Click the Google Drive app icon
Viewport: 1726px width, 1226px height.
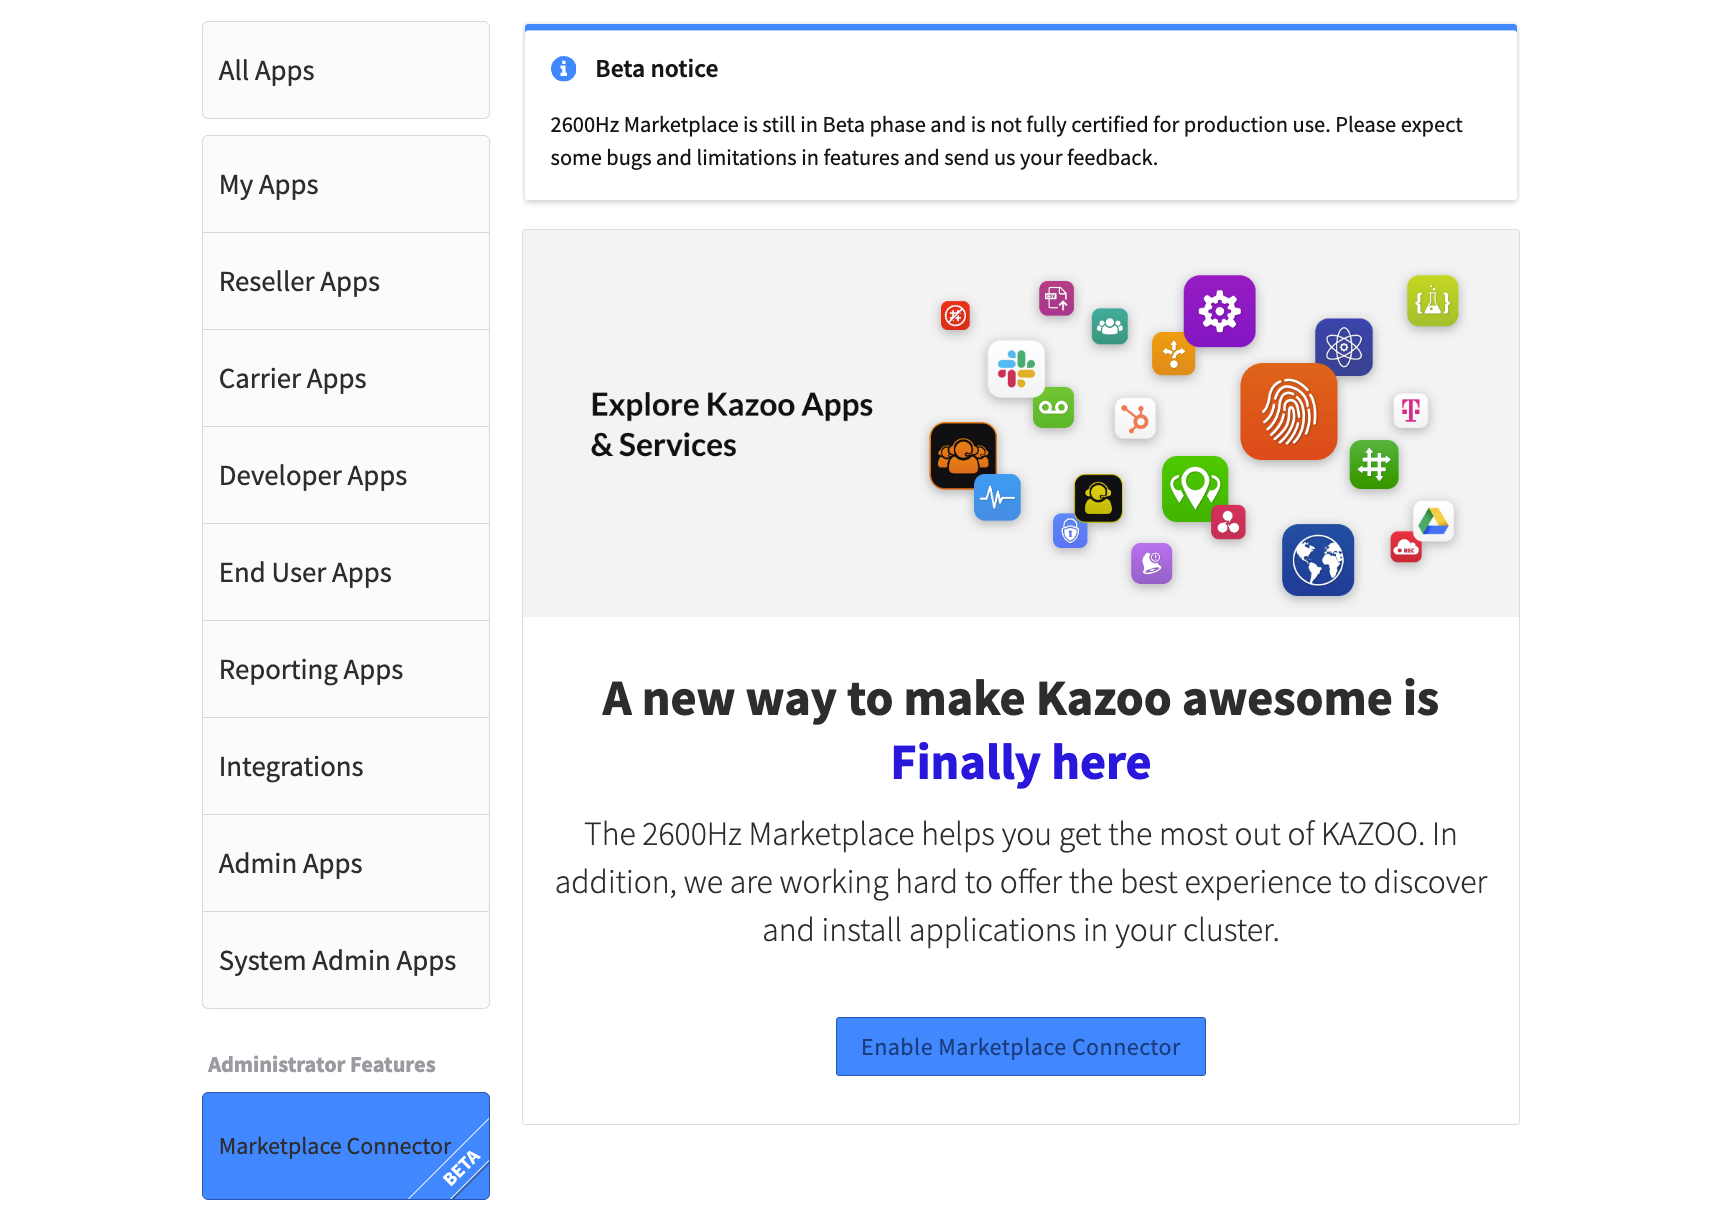tap(1433, 521)
